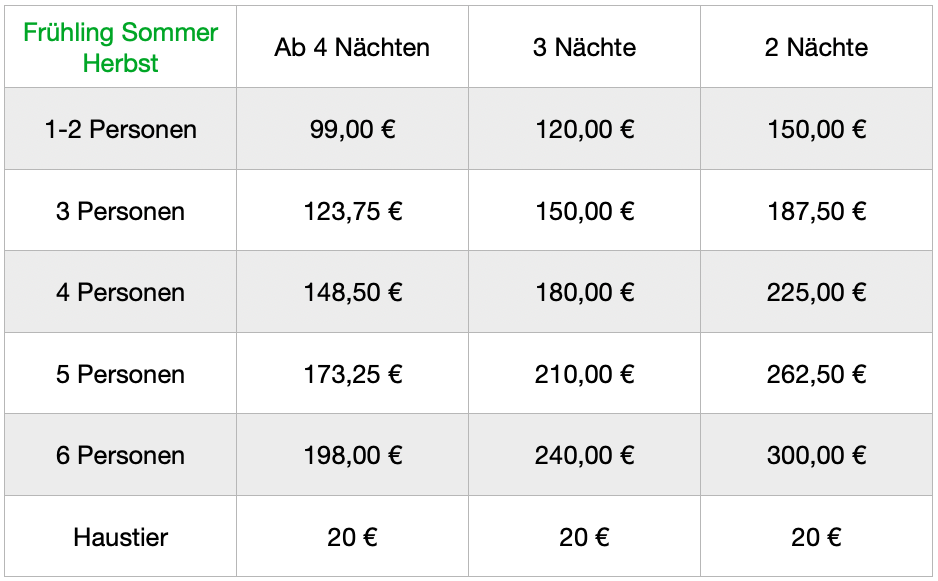Image resolution: width=938 pixels, height=581 pixels.
Task: Click the 1-2 Personen row label
Action: click(120, 129)
